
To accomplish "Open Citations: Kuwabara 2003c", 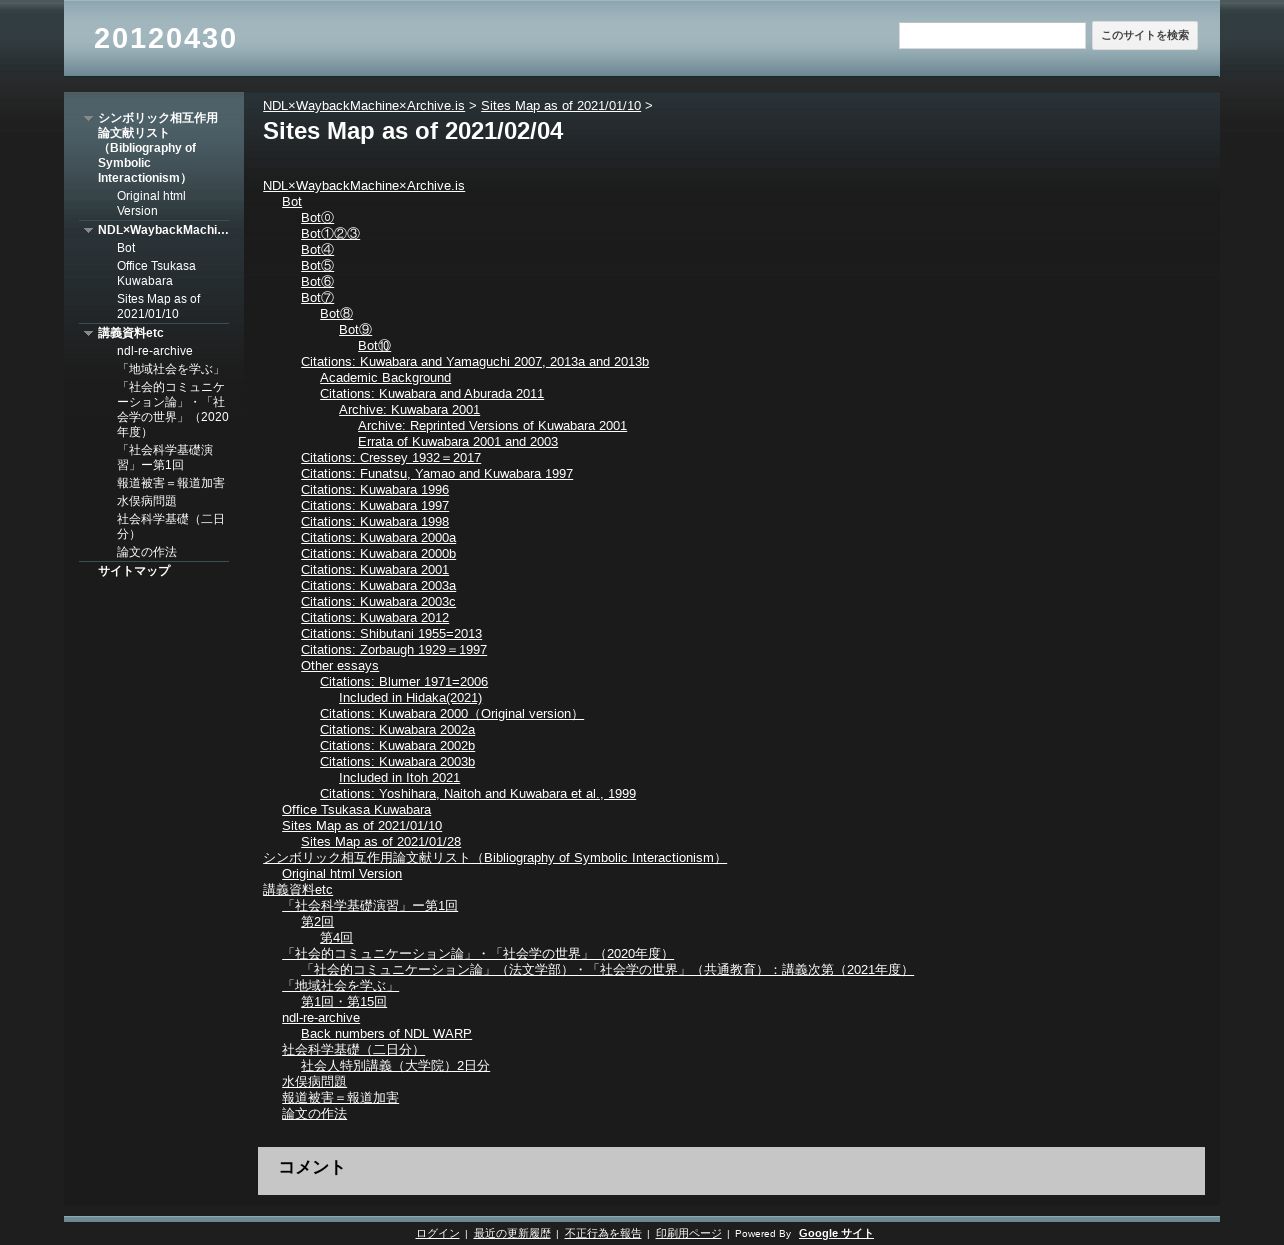I will (378, 601).
